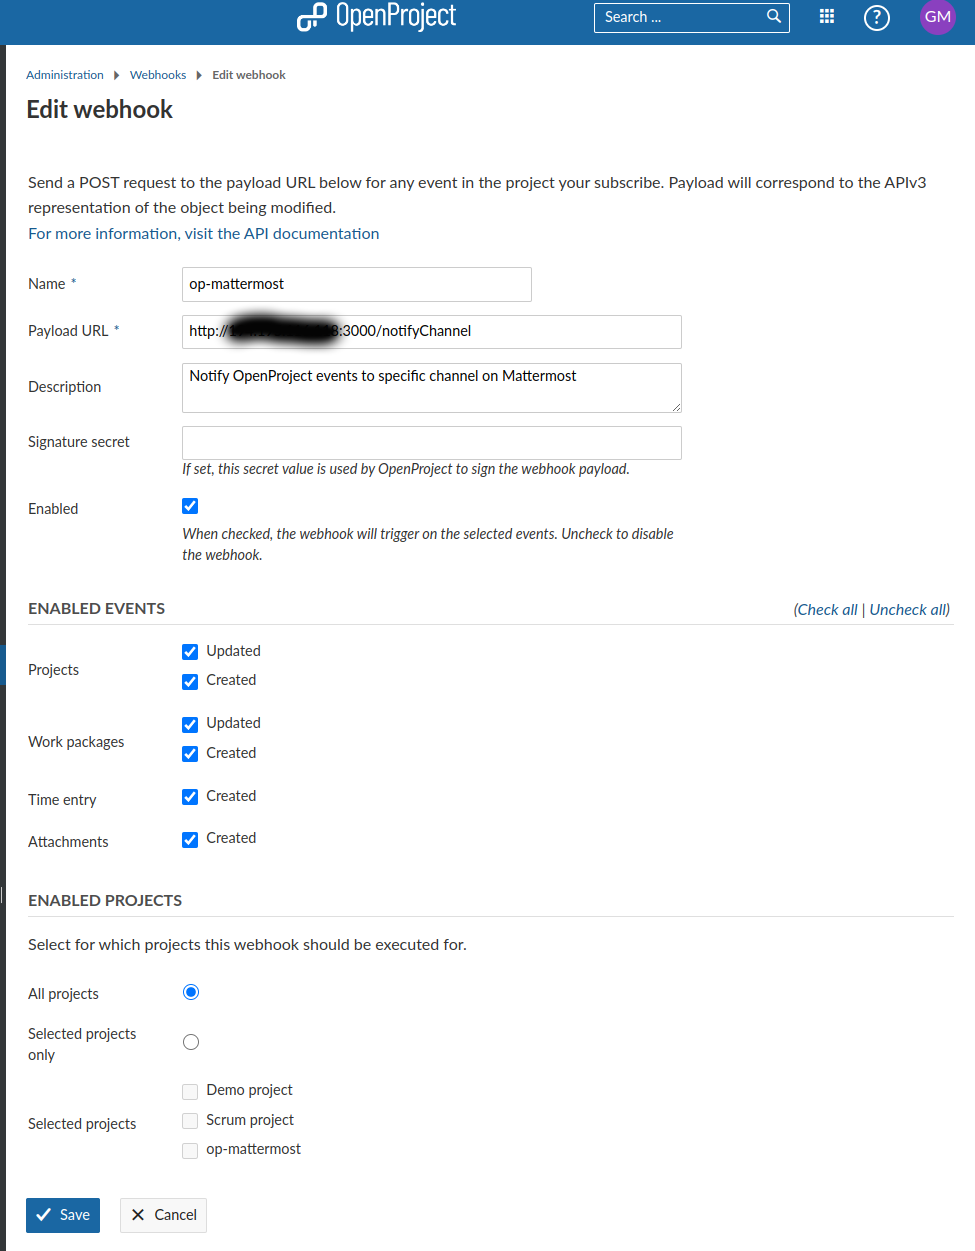Click the Uncheck all link
This screenshot has width=975, height=1251.
click(x=907, y=610)
